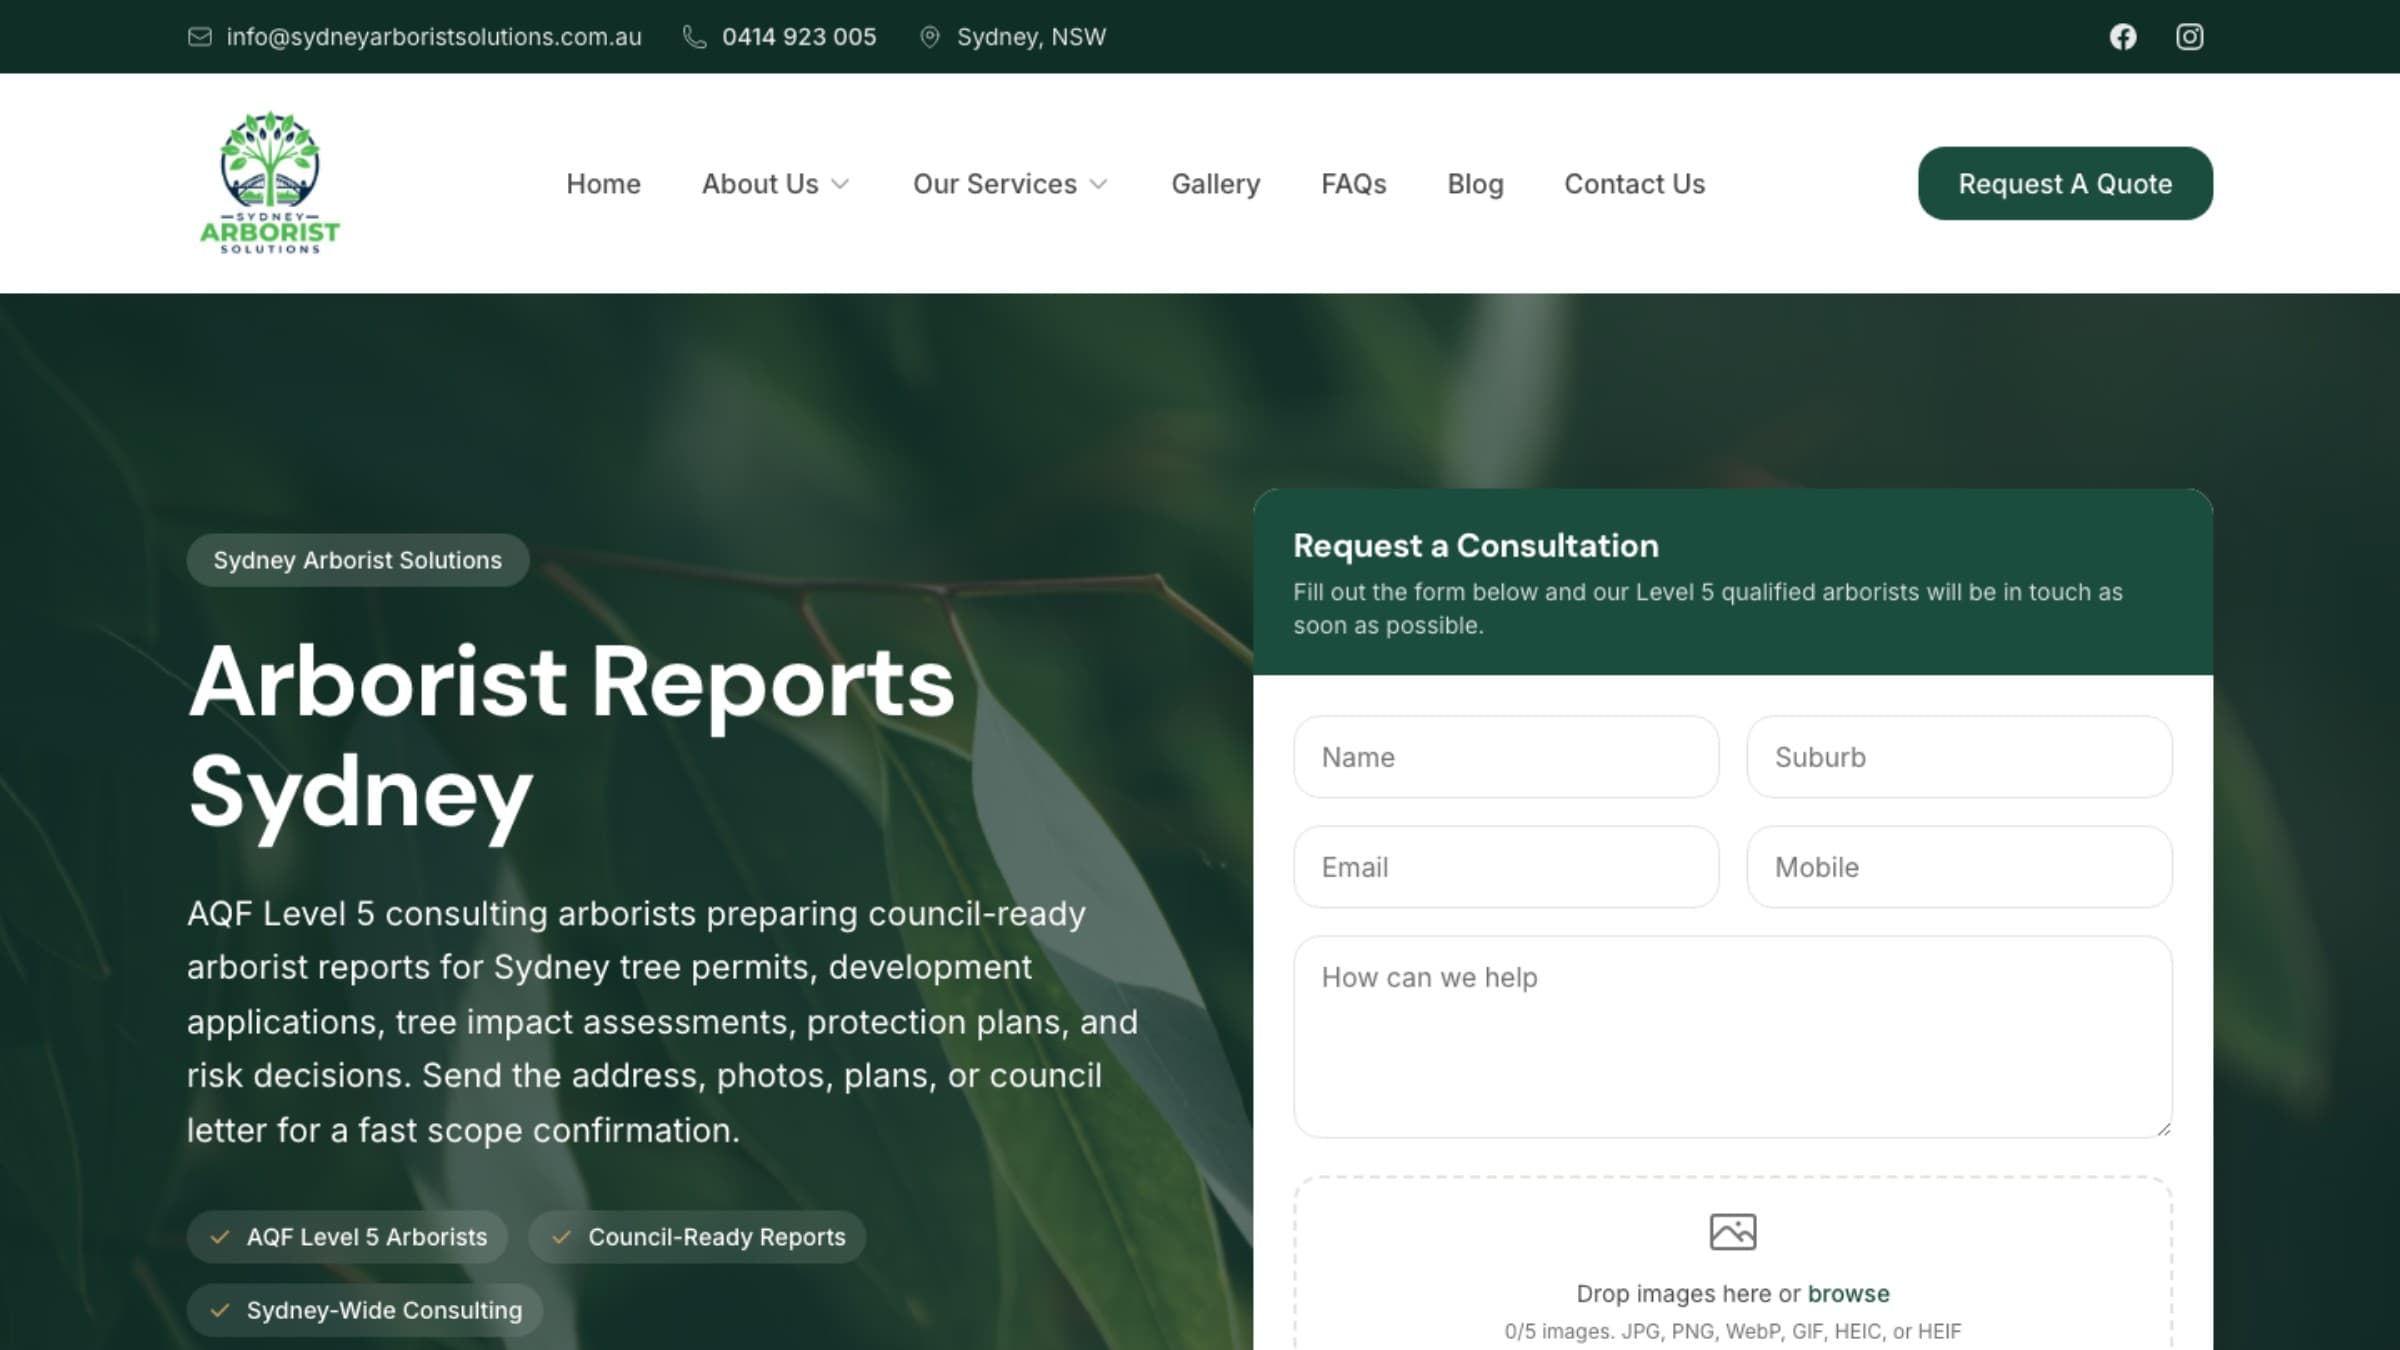
Task: Click the AQF Level 5 Arborists checkmark
Action: pos(220,1237)
